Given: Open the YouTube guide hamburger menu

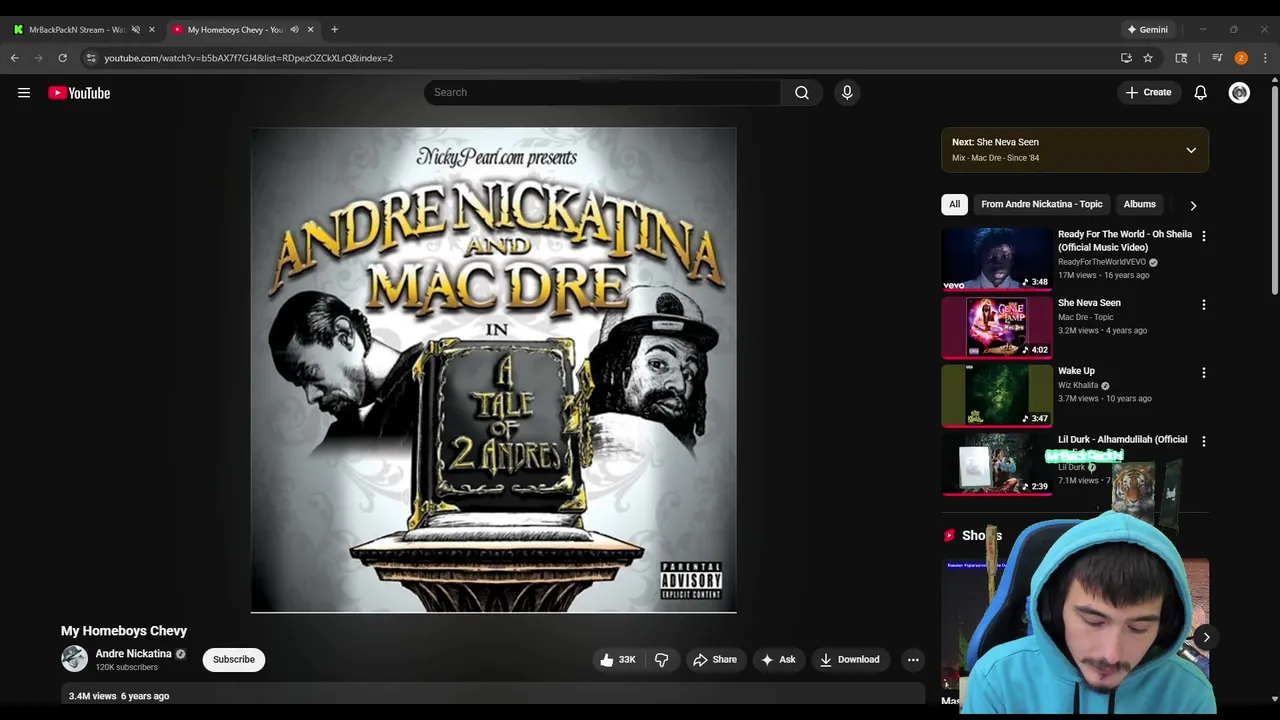Looking at the screenshot, I should [x=24, y=93].
